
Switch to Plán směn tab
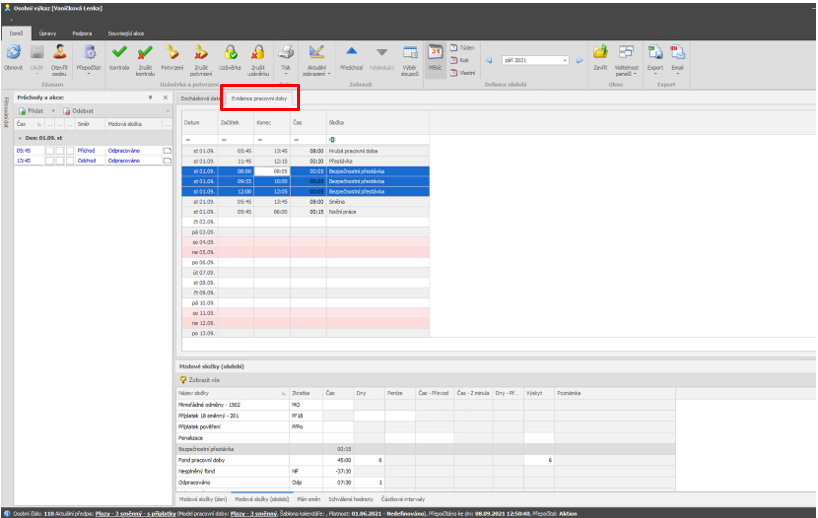coord(309,499)
